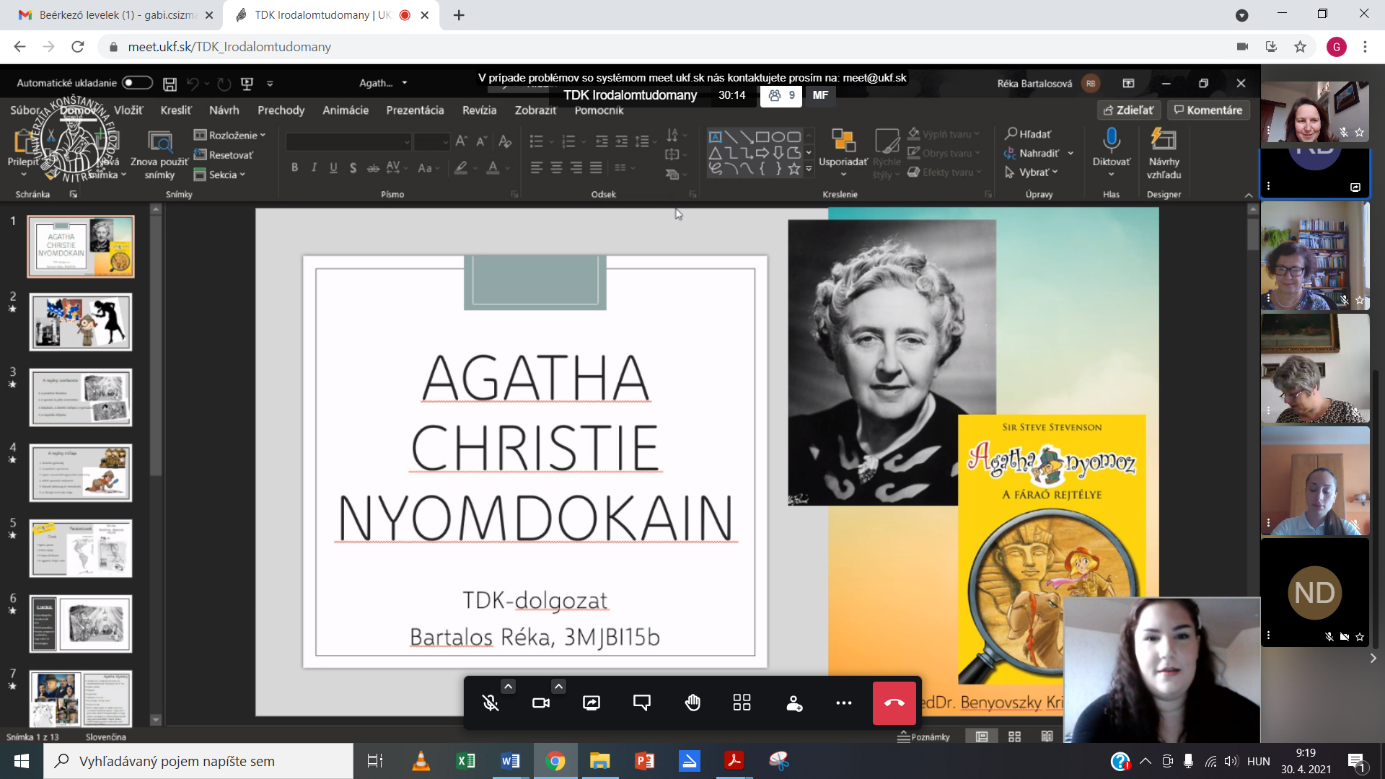Open PowerPoint from Windows taskbar
Viewport: 1385px width, 779px height.
(x=644, y=761)
